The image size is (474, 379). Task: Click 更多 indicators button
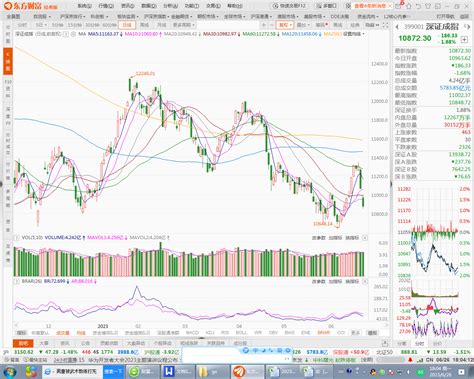[356, 333]
